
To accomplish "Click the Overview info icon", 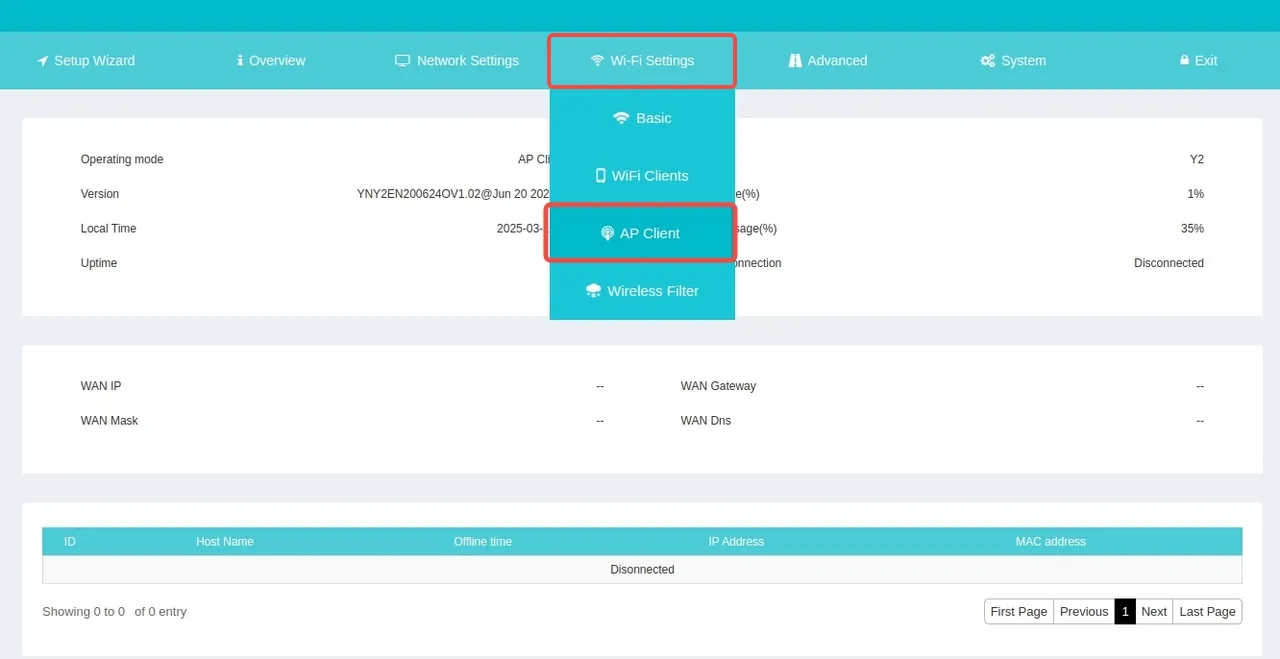I will (240, 61).
